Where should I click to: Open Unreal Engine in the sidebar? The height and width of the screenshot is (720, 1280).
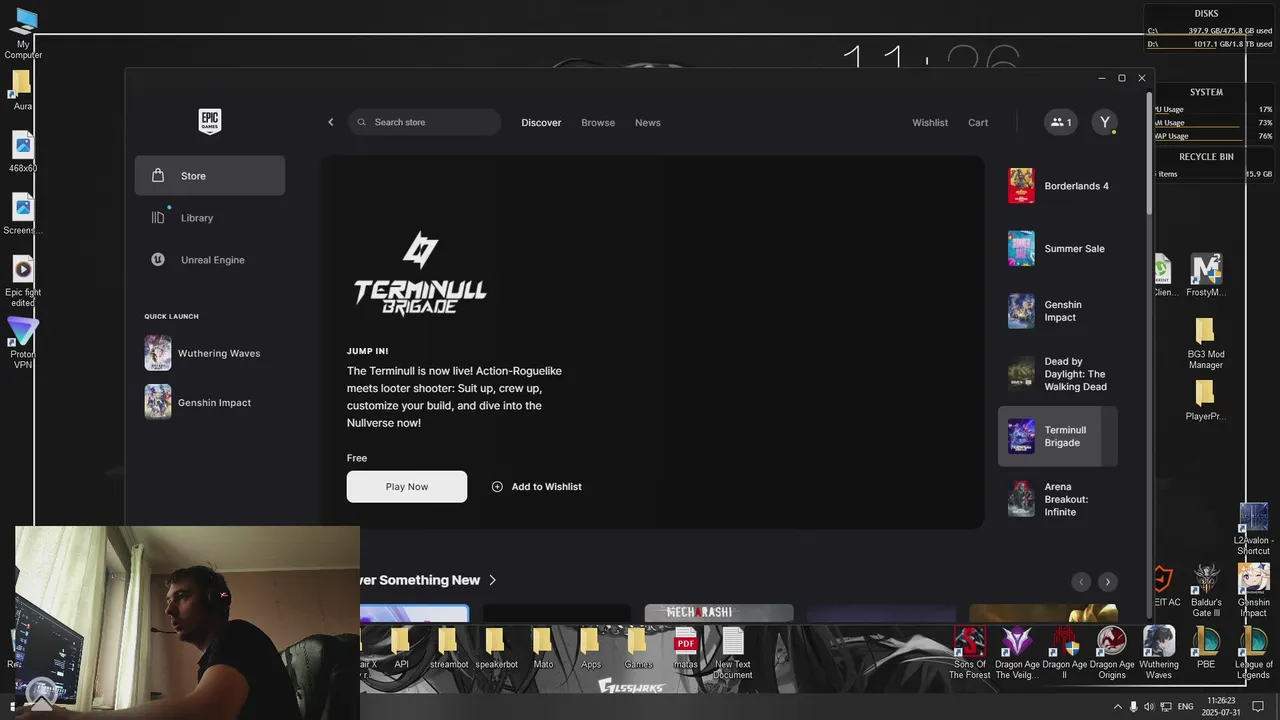pyautogui.click(x=210, y=260)
